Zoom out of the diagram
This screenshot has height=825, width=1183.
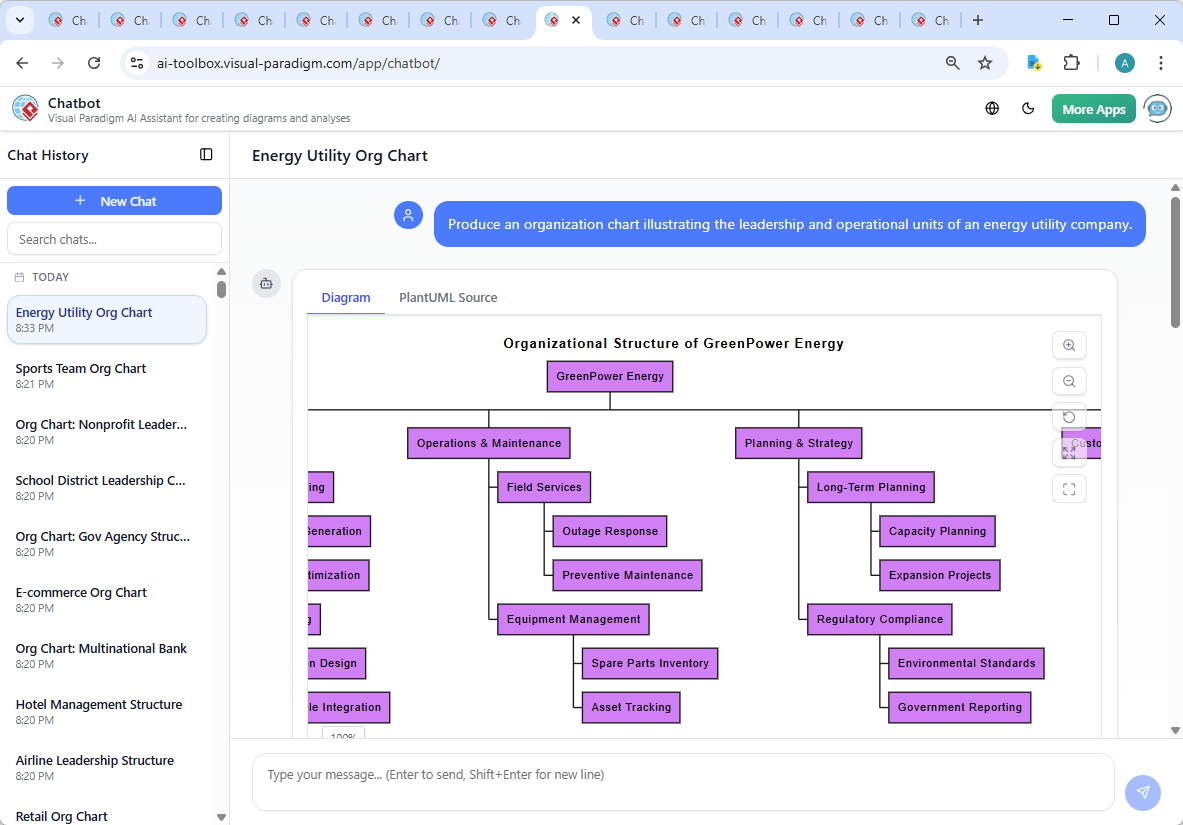[x=1069, y=381]
